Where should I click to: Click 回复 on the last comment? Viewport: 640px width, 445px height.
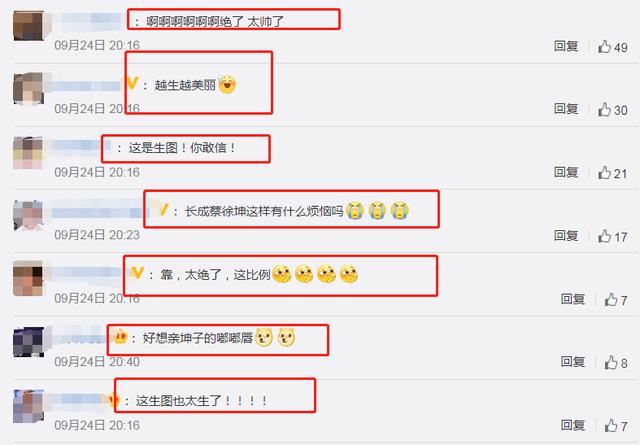572,425
